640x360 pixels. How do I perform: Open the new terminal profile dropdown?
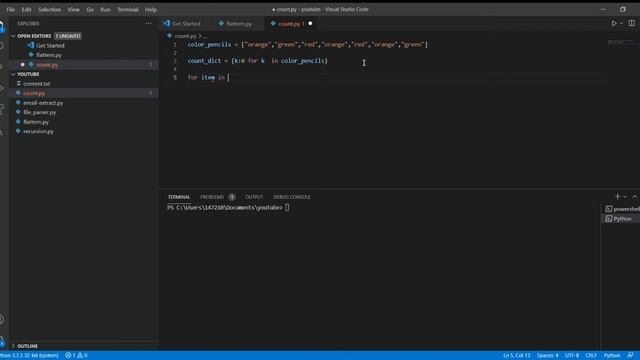click(x=624, y=197)
